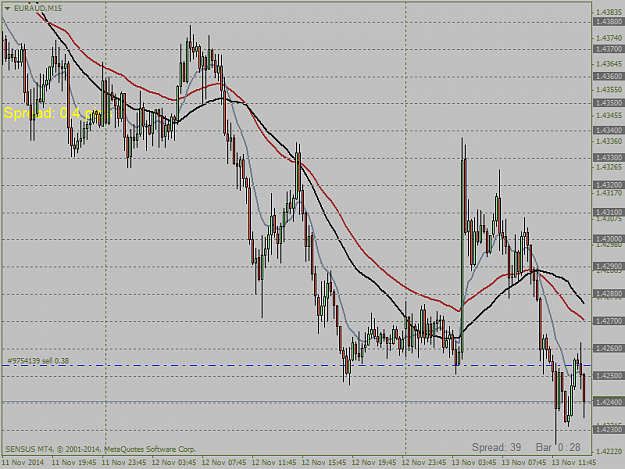
Task: Click the 1.43550 price scale value
Action: (x=609, y=90)
